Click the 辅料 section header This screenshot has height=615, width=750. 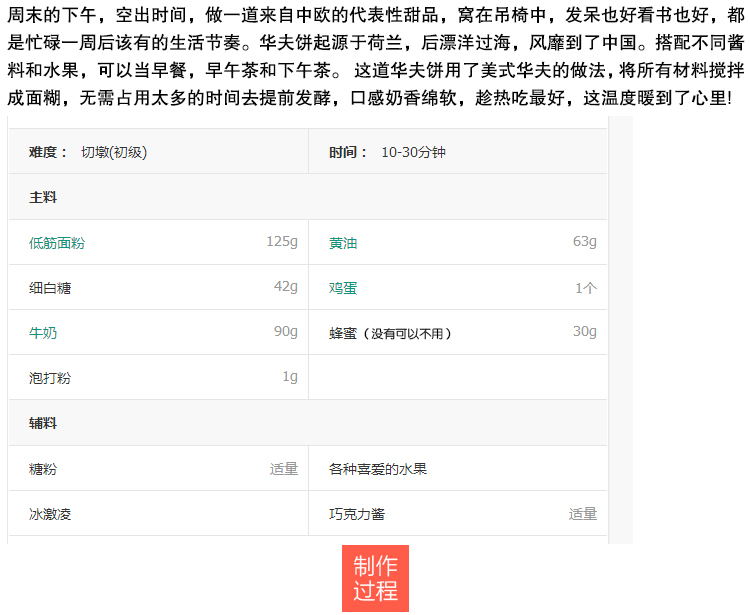(308, 423)
